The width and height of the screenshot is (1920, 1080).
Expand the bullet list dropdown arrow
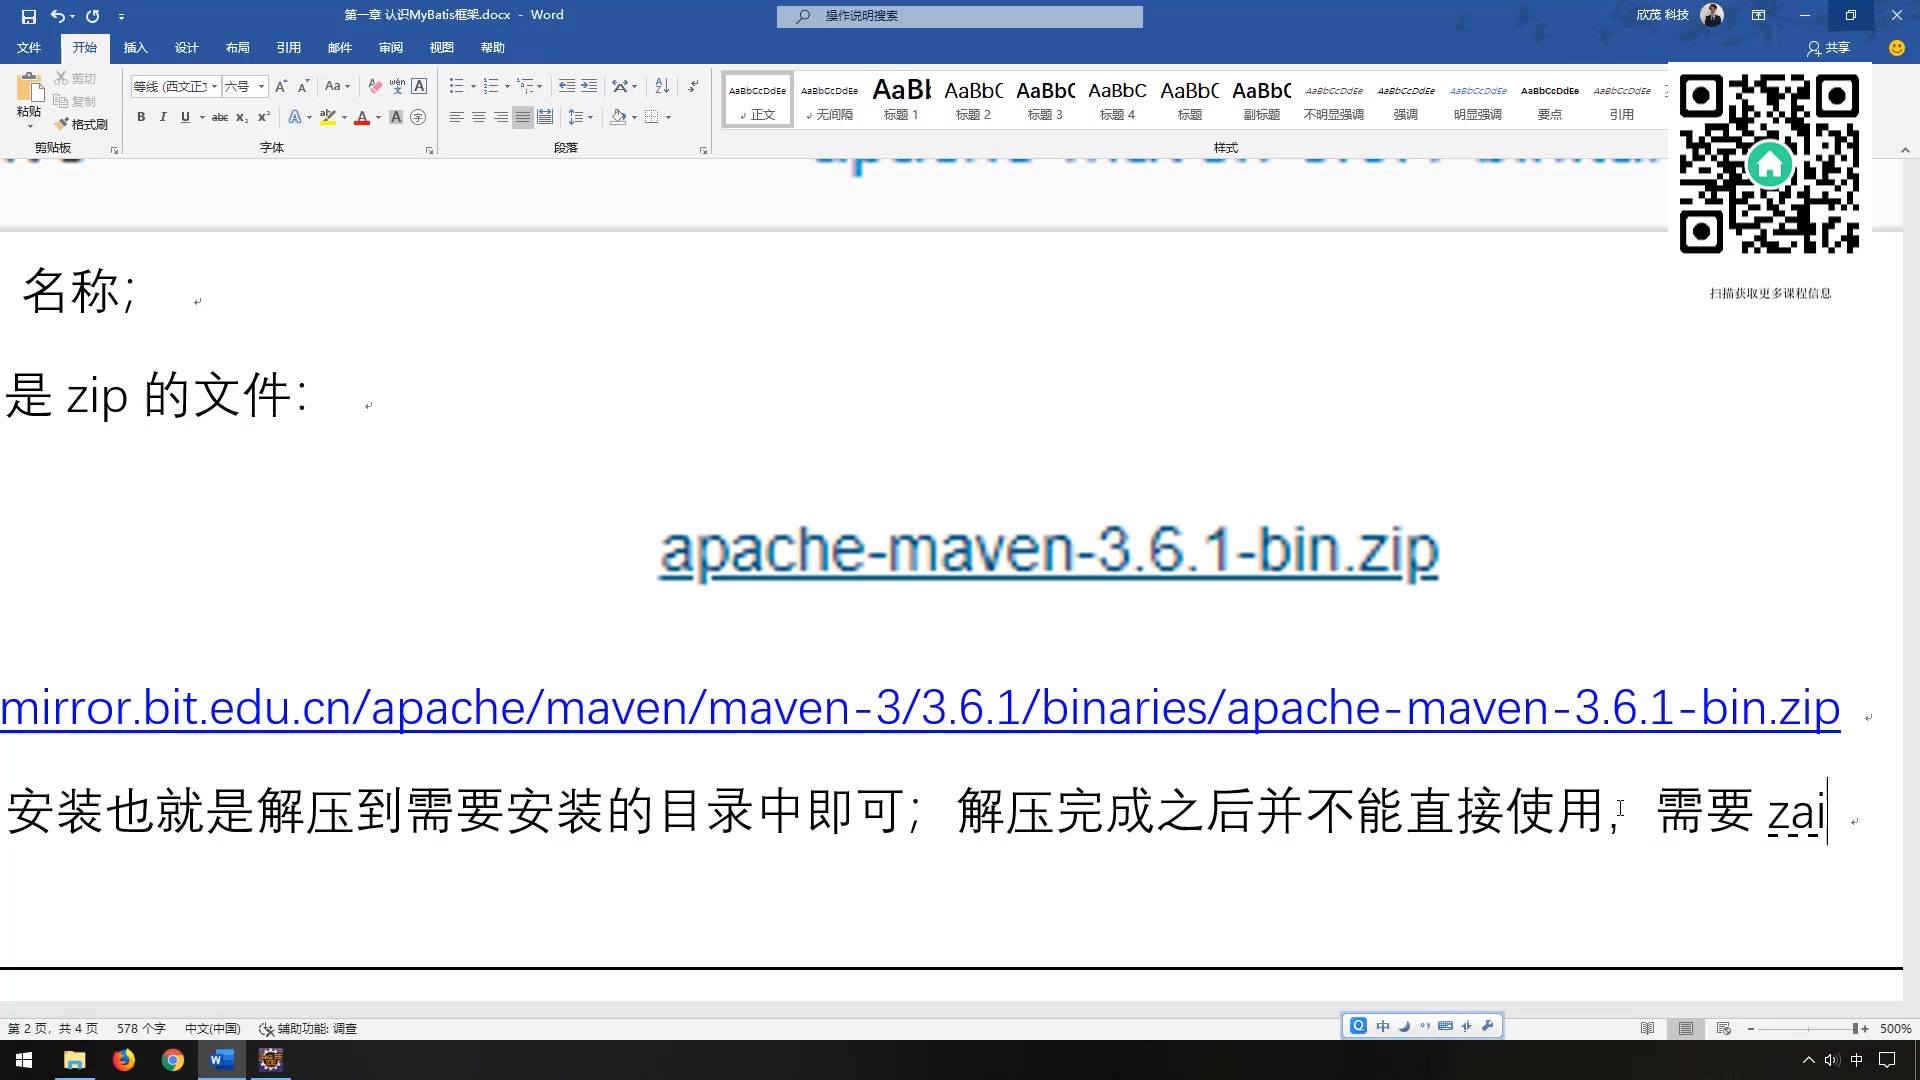coord(473,86)
